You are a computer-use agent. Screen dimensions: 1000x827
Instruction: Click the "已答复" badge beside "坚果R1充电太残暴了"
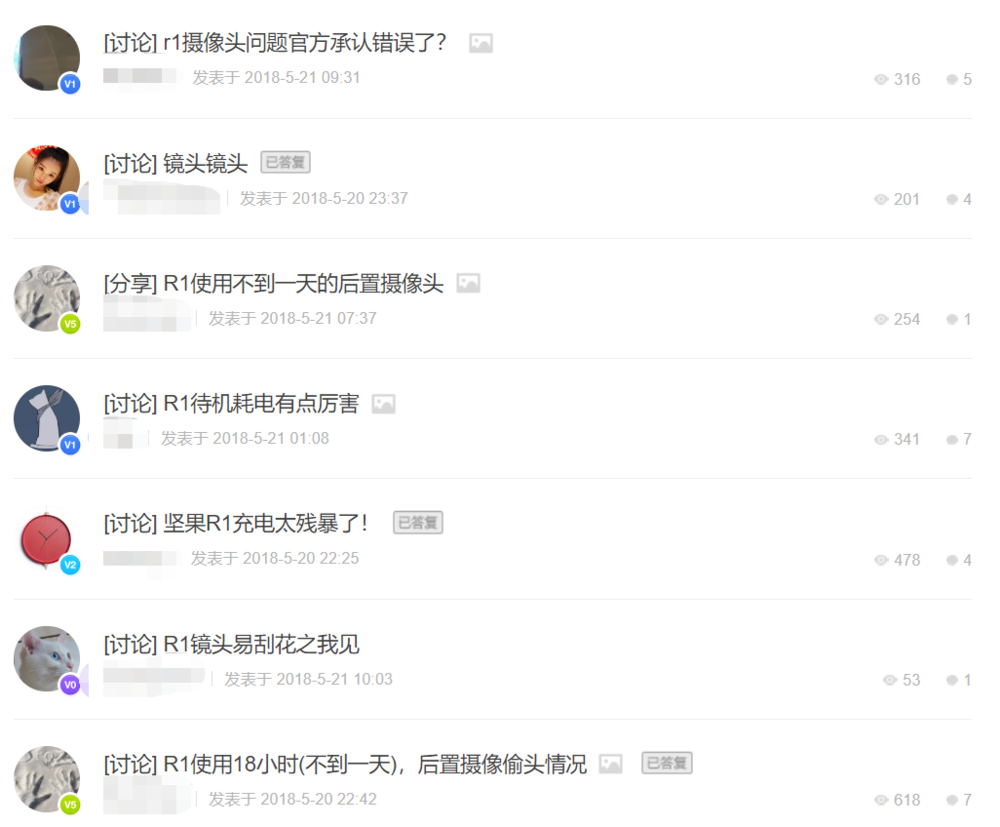(x=418, y=523)
